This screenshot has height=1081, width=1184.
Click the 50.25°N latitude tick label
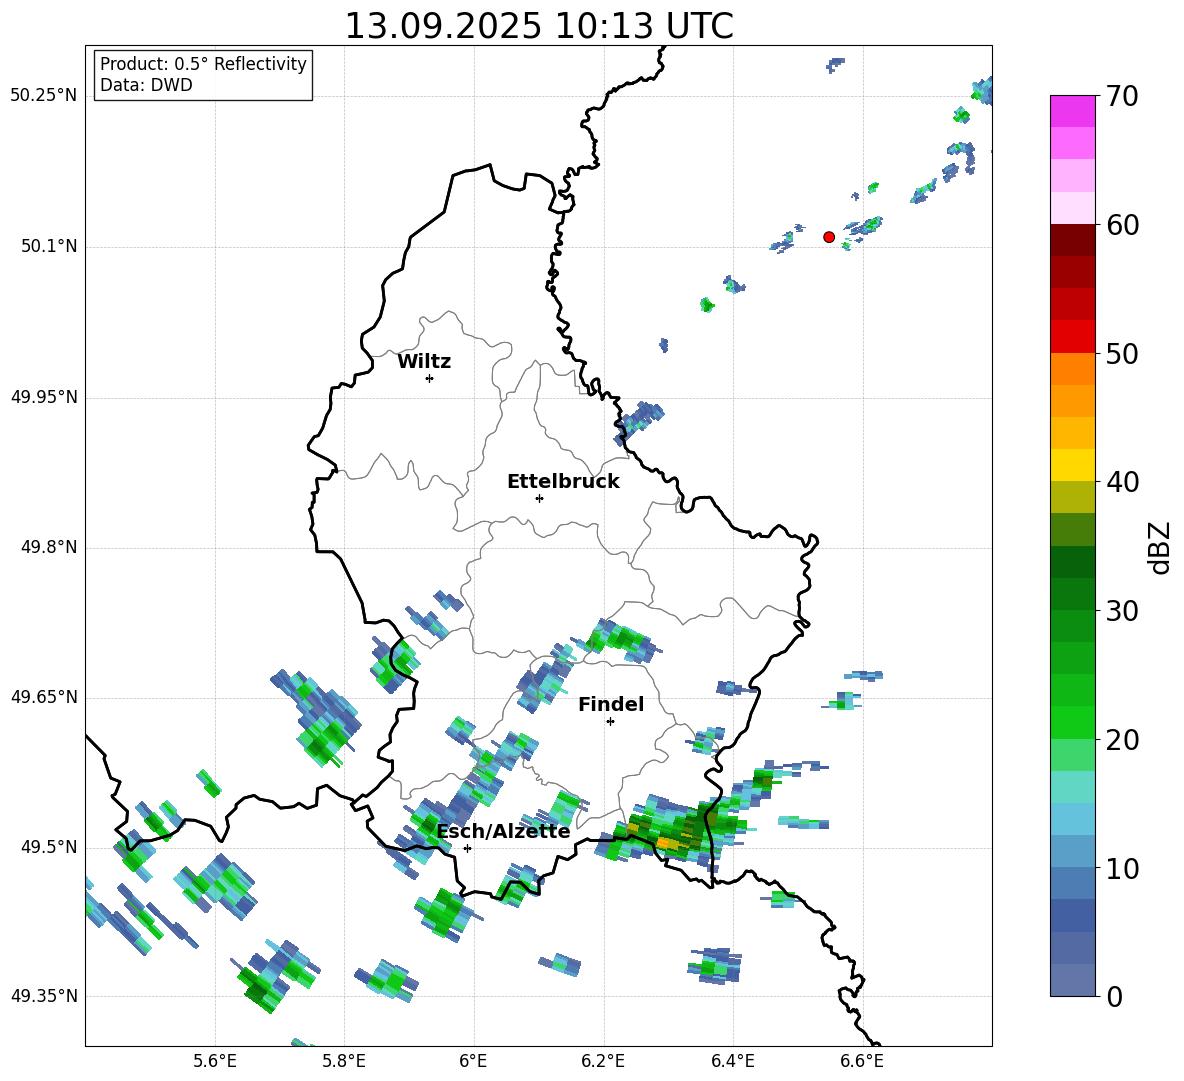click(43, 96)
